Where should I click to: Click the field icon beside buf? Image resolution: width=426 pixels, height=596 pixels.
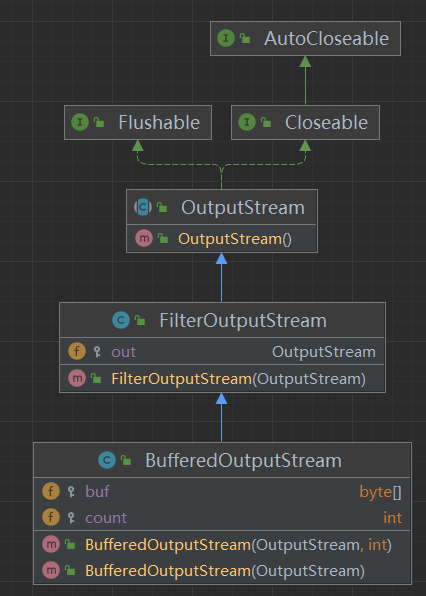pos(51,491)
